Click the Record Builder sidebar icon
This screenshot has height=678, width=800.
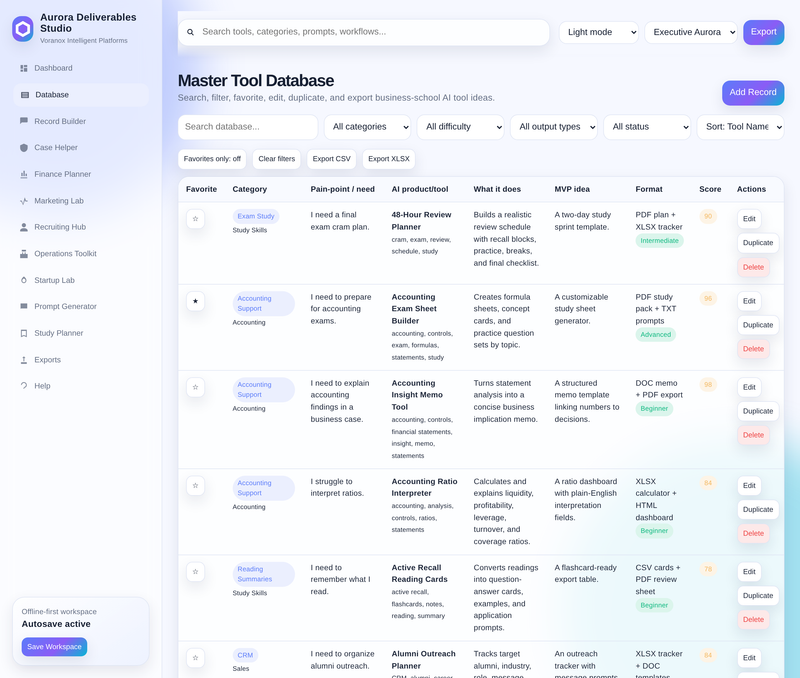click(x=23, y=121)
